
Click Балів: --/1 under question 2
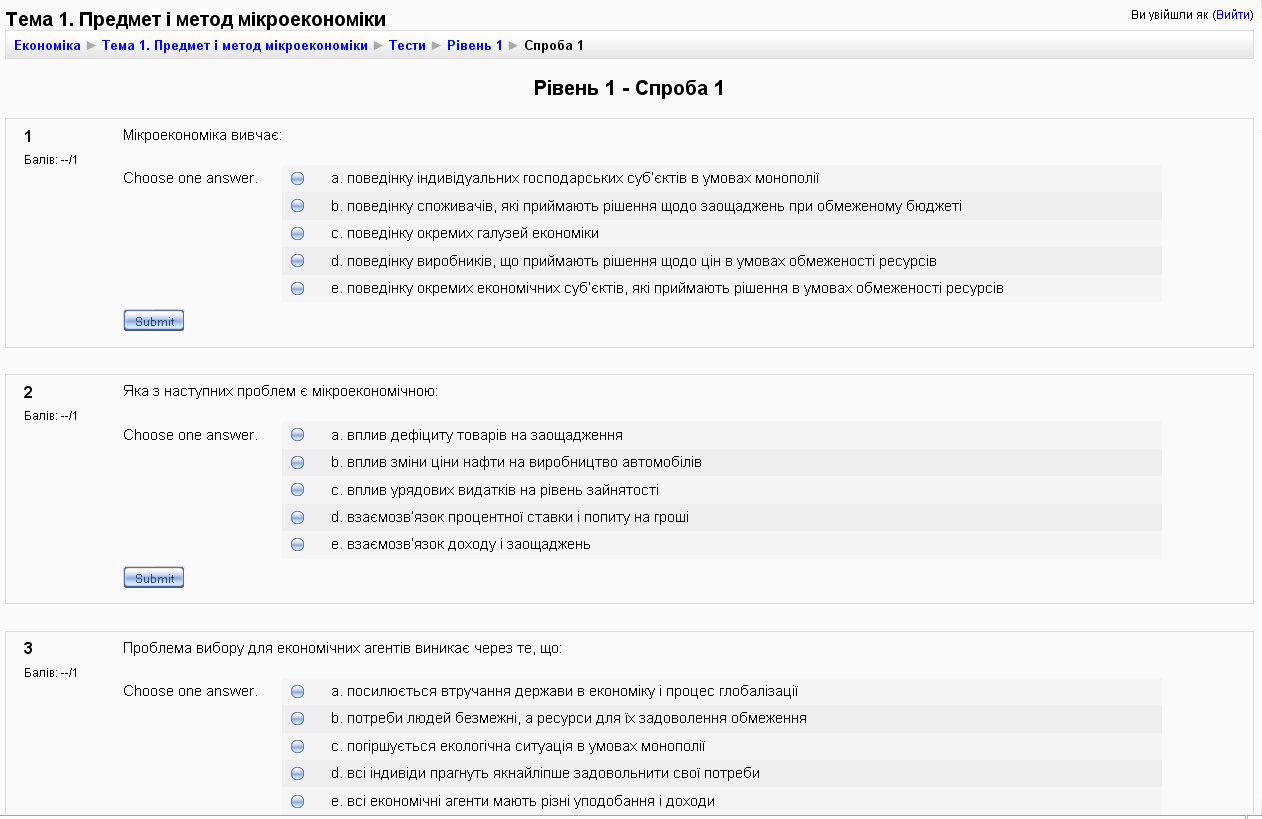(51, 416)
